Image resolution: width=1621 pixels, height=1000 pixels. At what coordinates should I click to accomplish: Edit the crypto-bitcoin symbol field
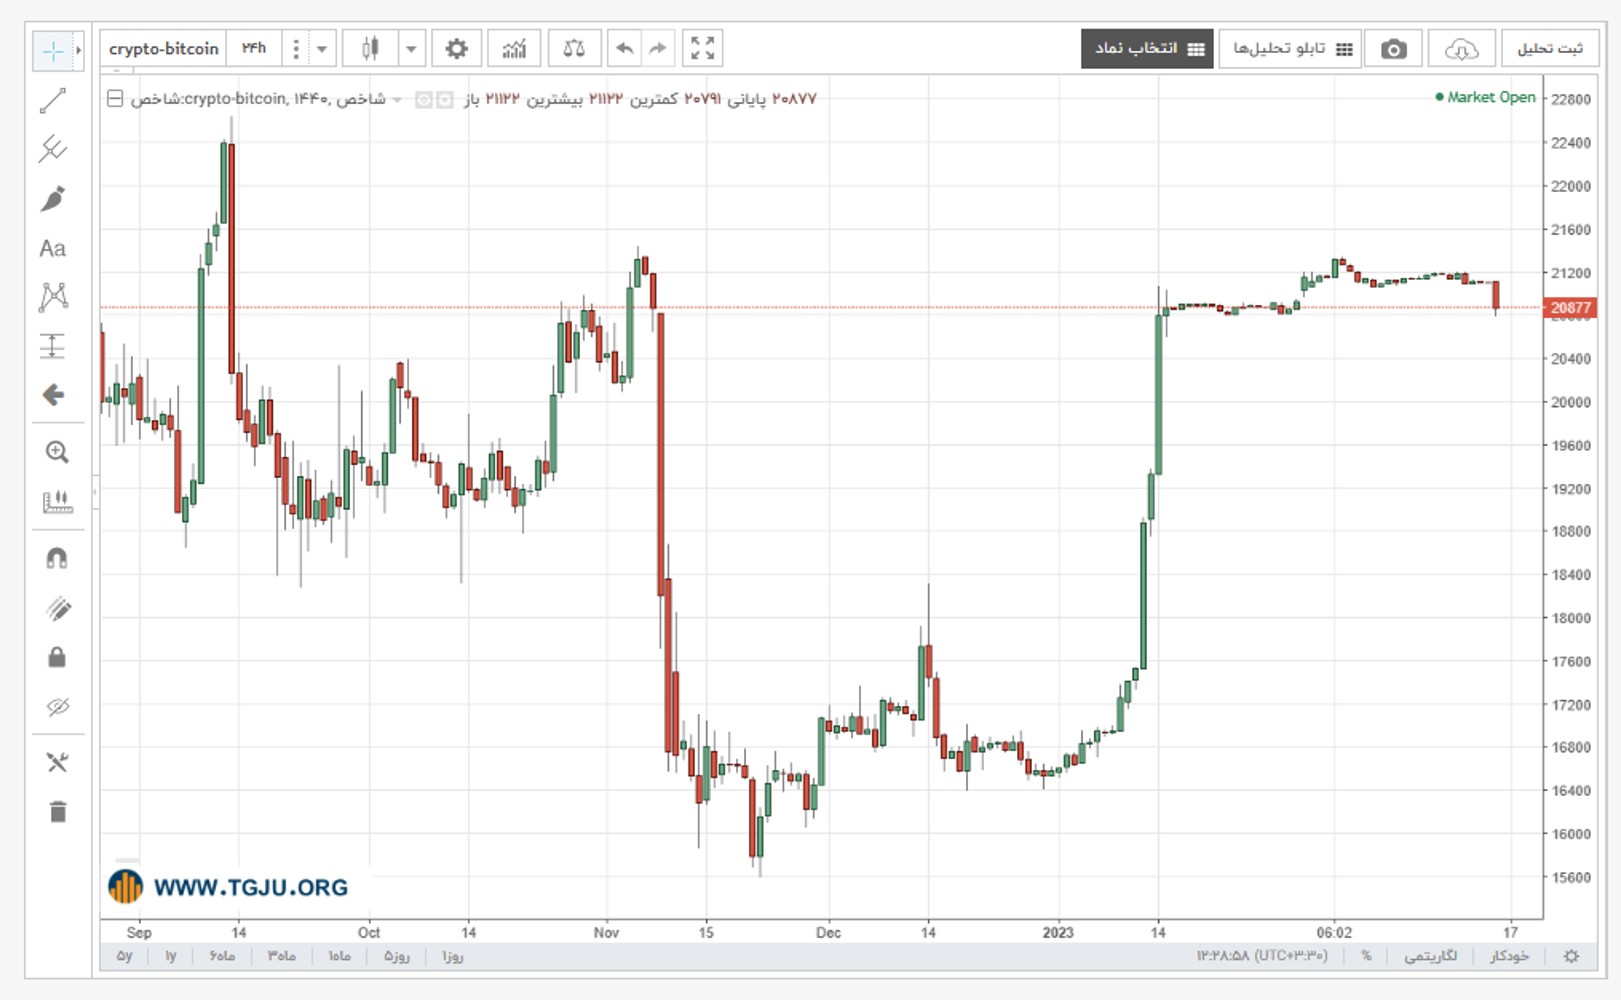point(164,48)
